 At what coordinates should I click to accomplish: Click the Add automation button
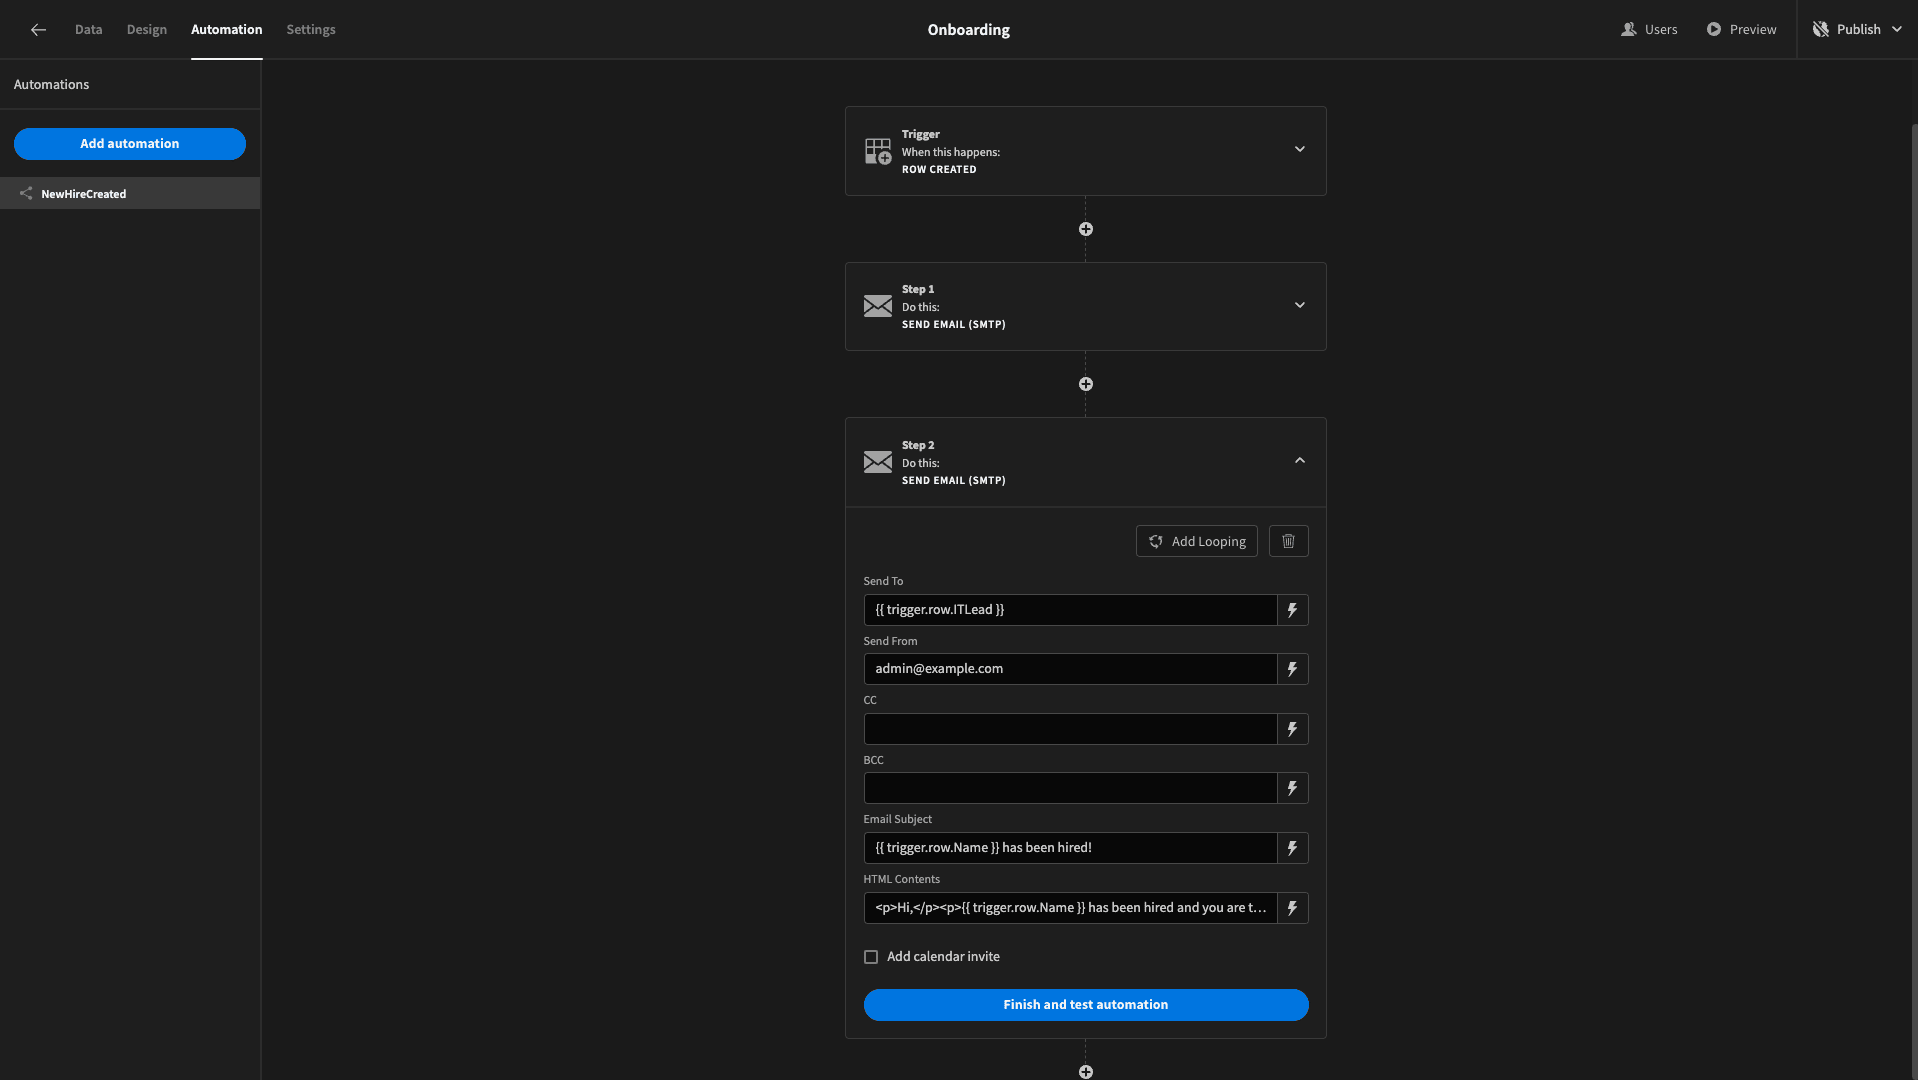click(x=130, y=144)
